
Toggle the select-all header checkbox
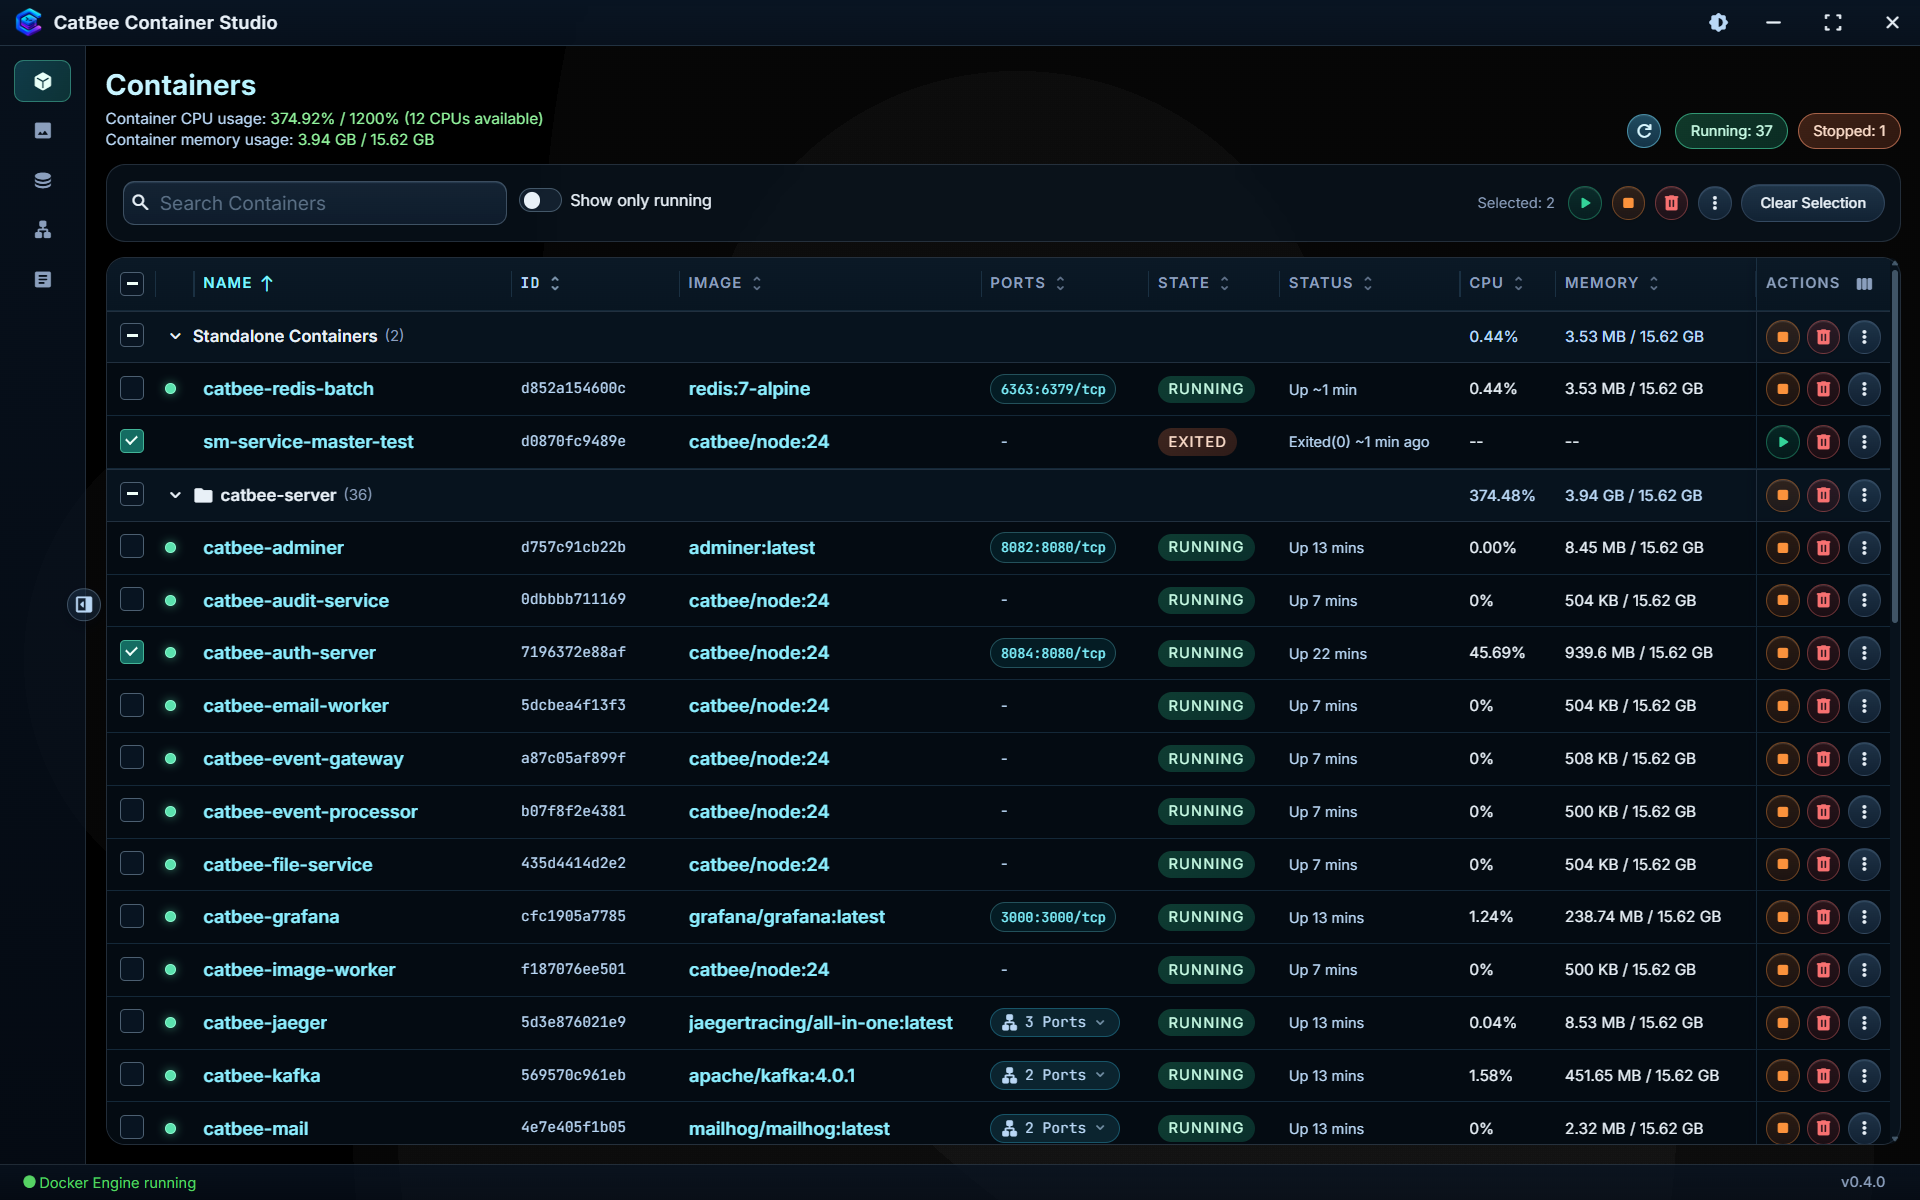point(132,284)
